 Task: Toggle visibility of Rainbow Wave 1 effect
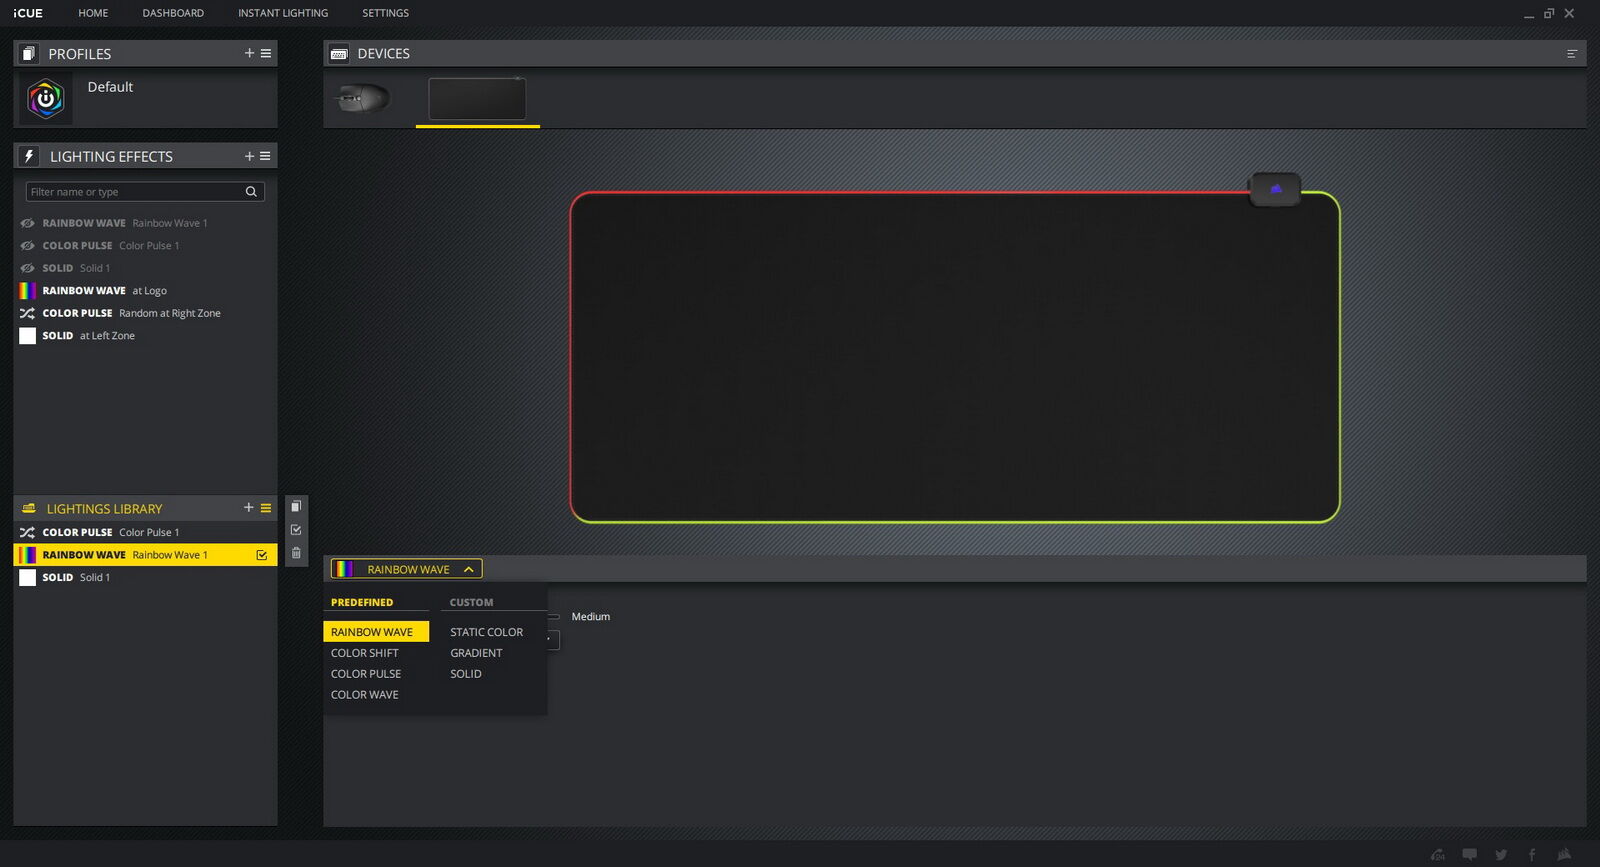pyautogui.click(x=27, y=223)
